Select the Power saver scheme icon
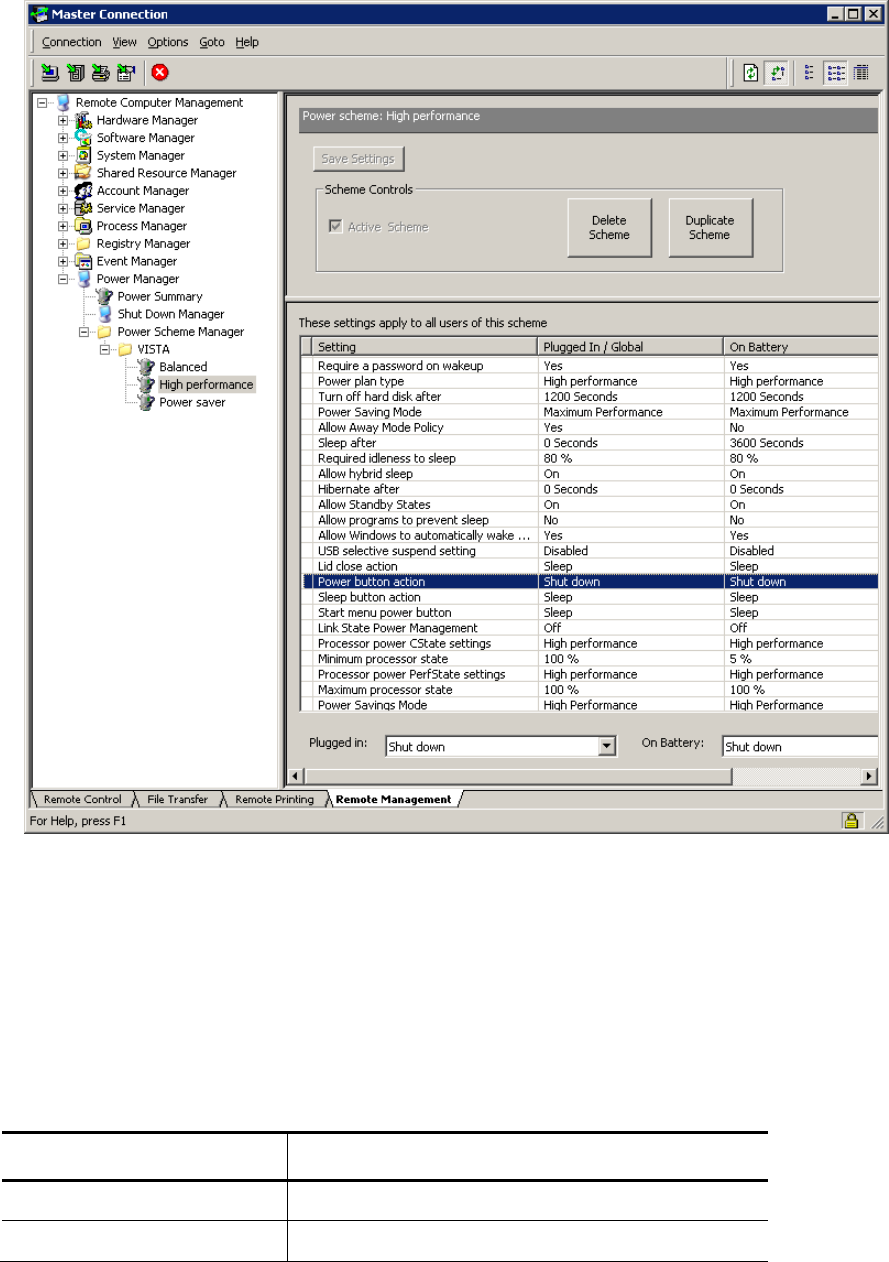This screenshot has height=1262, width=889. point(147,402)
